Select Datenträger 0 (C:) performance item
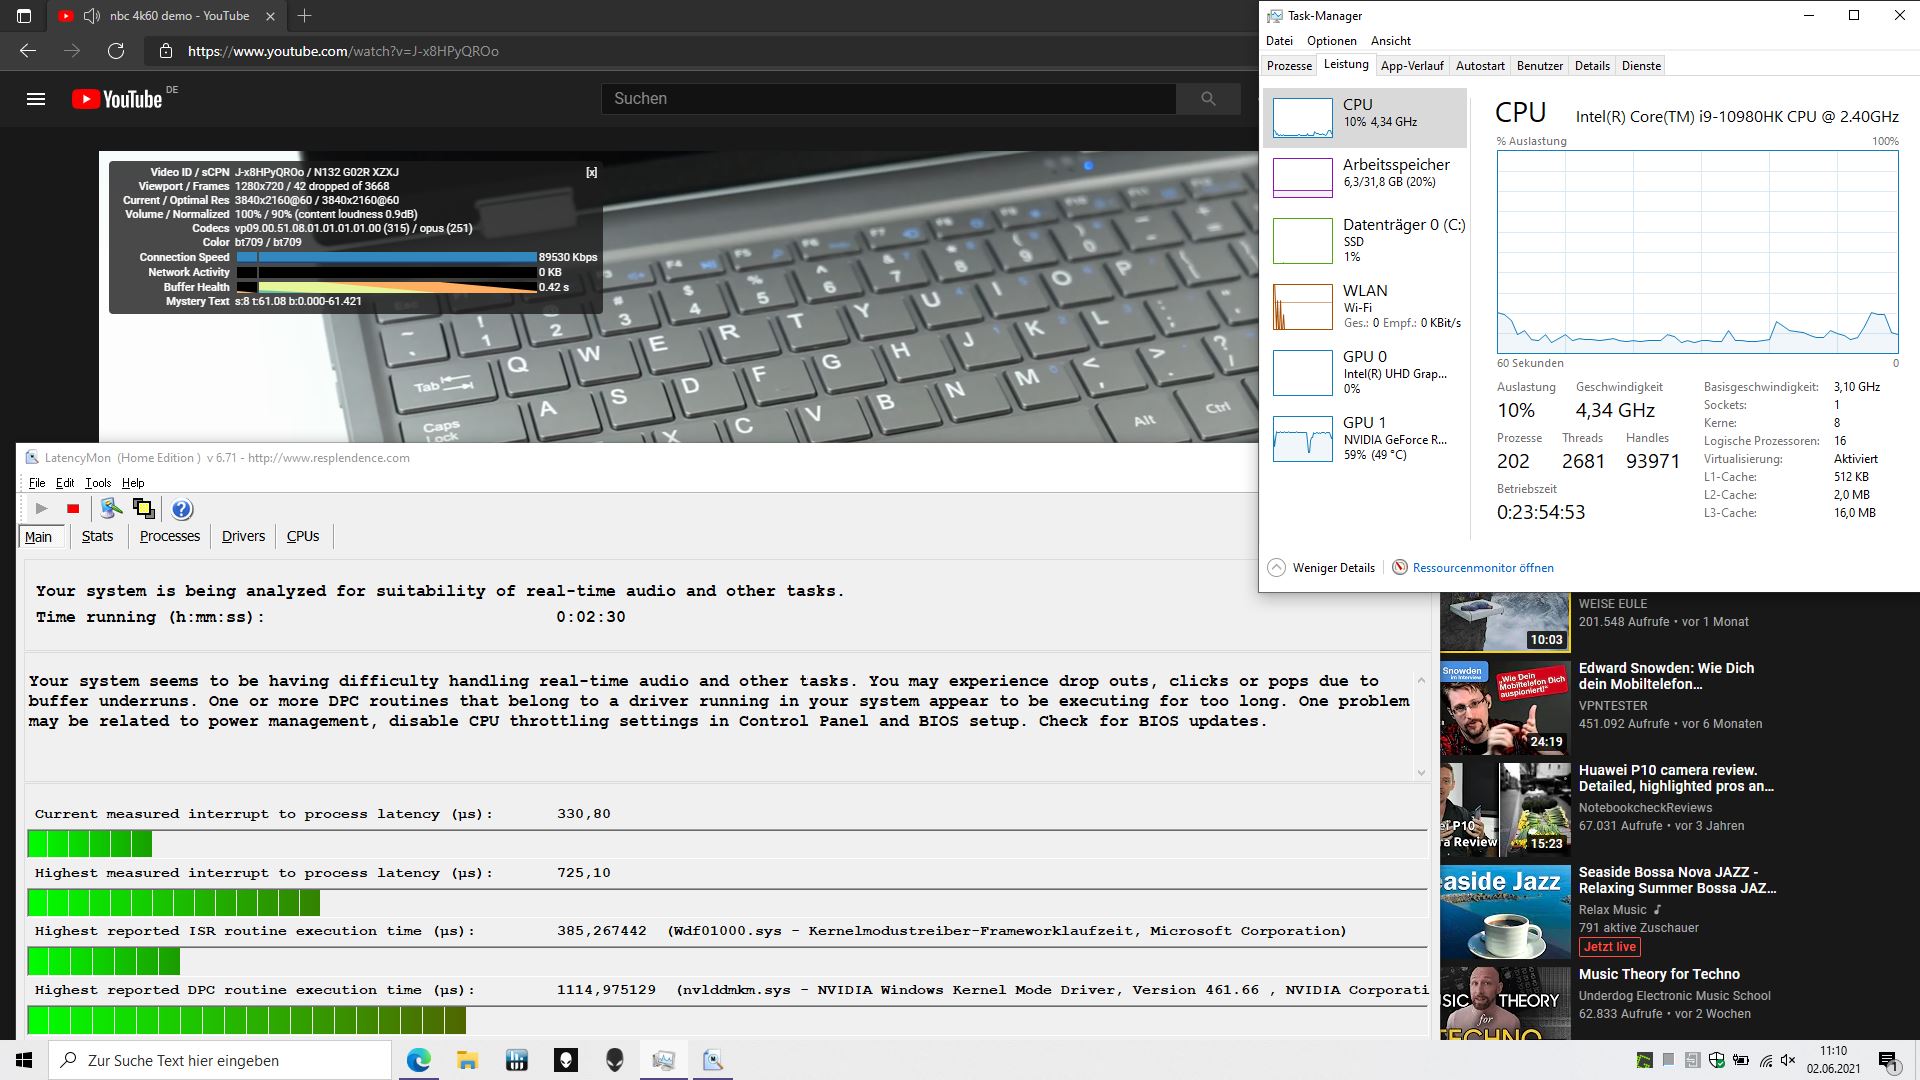Image resolution: width=1920 pixels, height=1080 pixels. point(1365,241)
